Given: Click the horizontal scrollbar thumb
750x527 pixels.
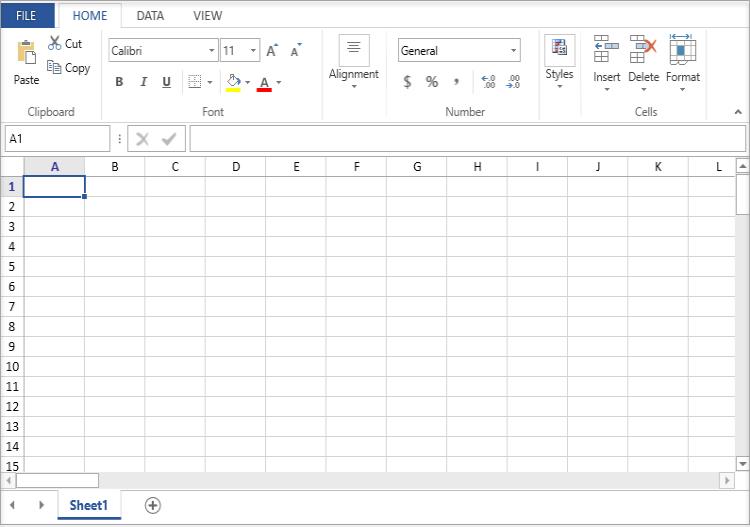Looking at the screenshot, I should click(57, 481).
